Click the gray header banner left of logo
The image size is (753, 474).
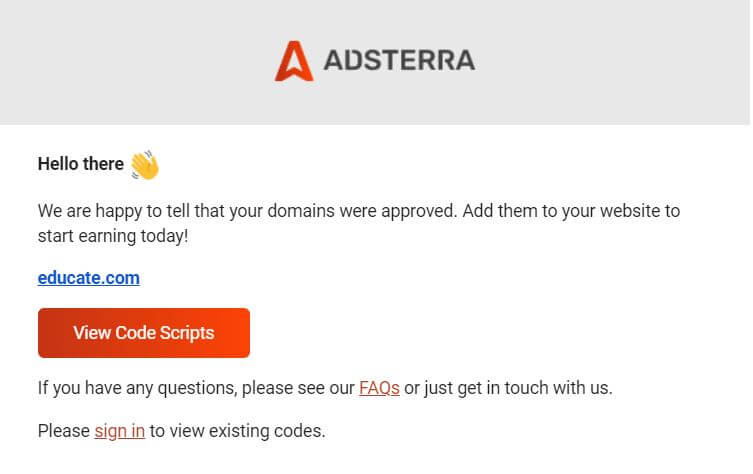[x=130, y=61]
